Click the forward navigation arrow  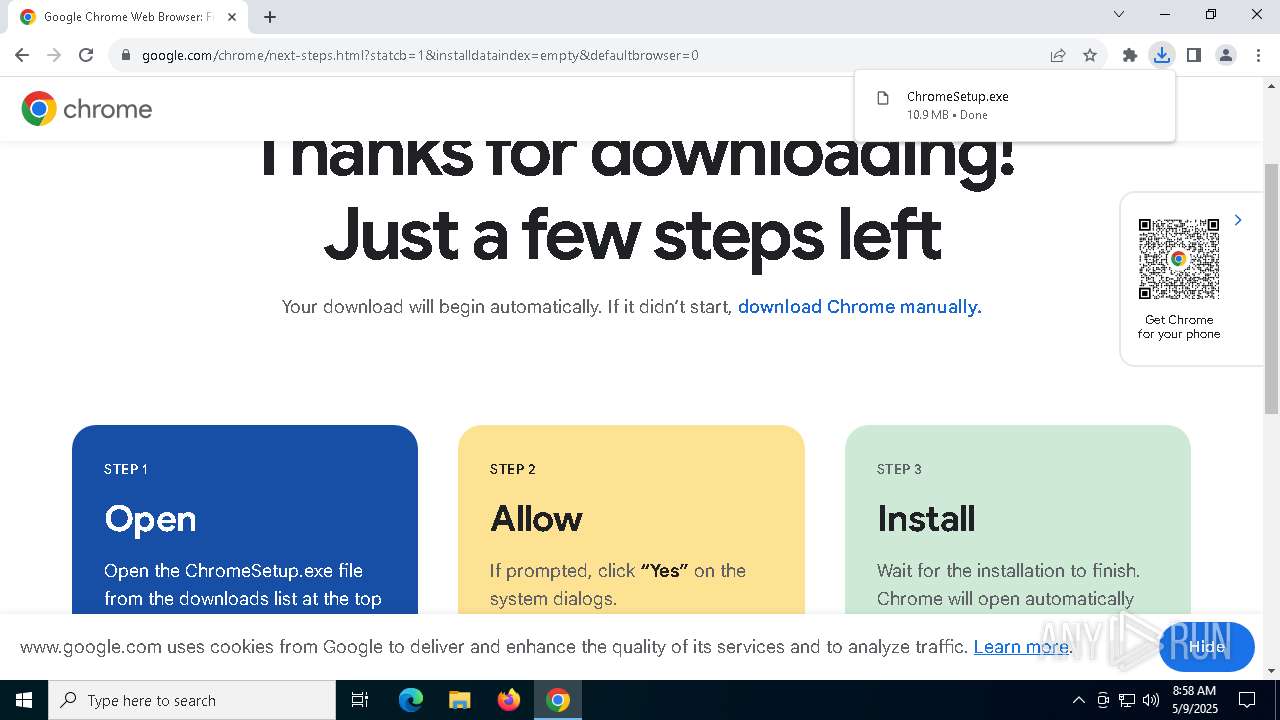tap(54, 55)
